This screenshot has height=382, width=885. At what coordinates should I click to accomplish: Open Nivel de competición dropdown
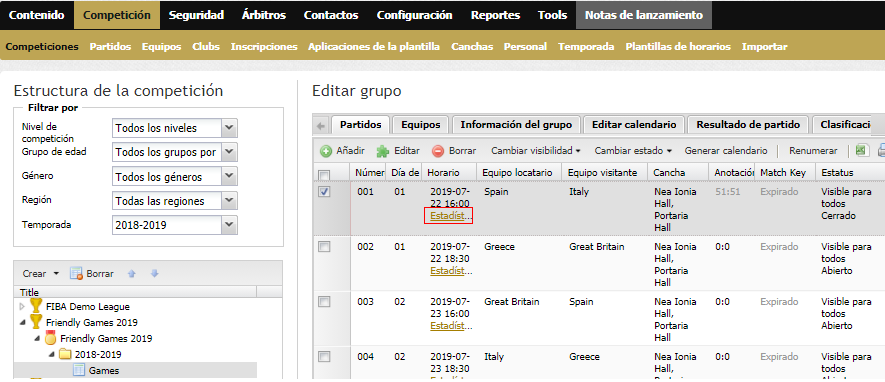tap(229, 128)
